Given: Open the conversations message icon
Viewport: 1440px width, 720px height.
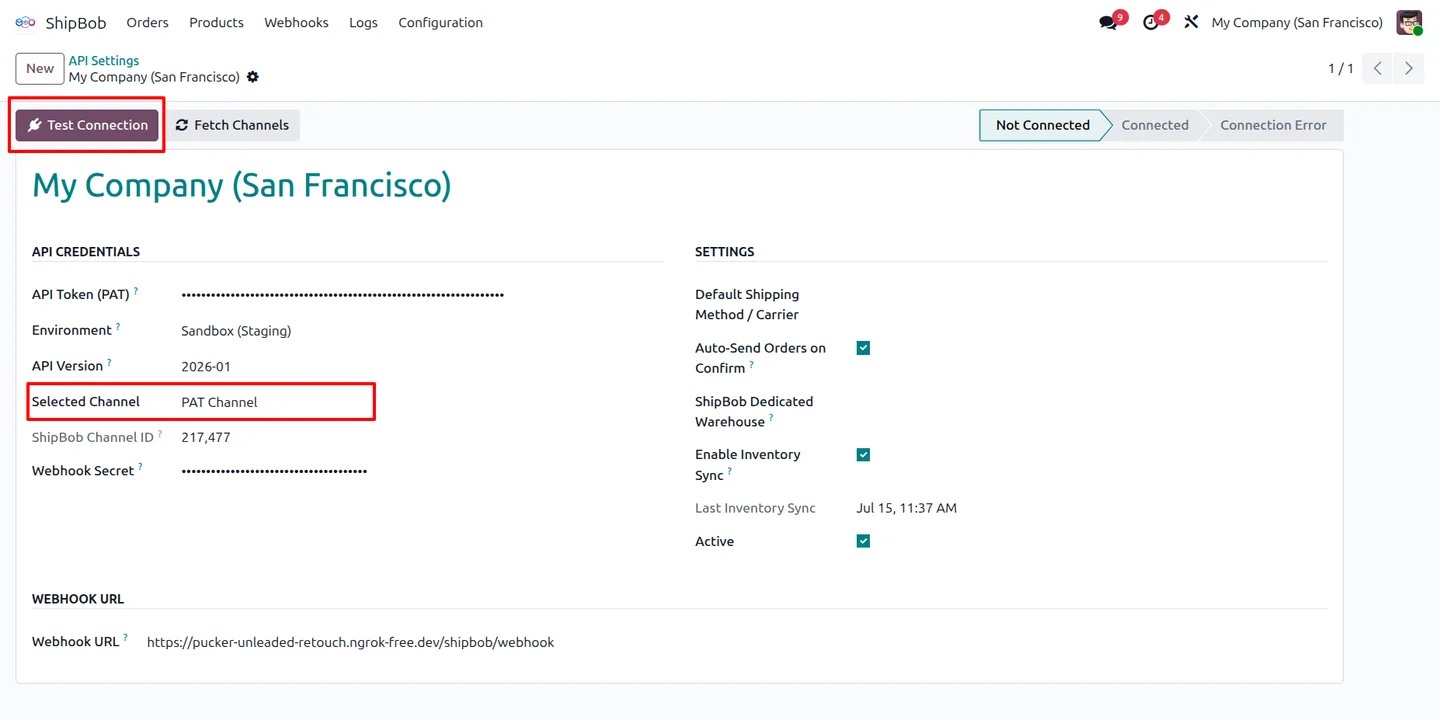Looking at the screenshot, I should (x=1108, y=22).
